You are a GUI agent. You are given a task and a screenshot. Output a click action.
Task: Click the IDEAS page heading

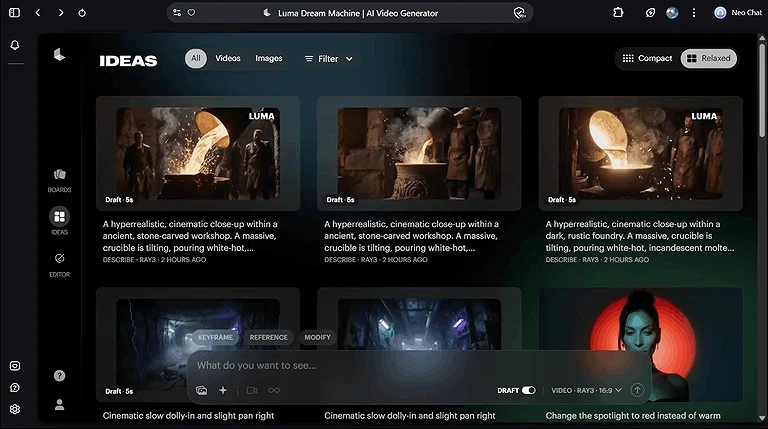point(128,61)
